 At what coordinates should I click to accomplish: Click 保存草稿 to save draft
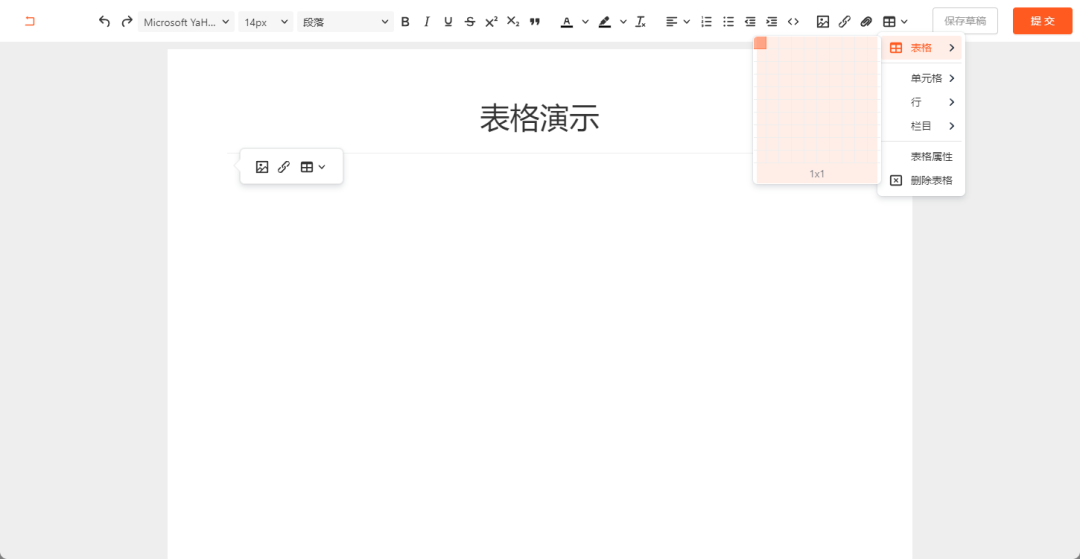[965, 21]
